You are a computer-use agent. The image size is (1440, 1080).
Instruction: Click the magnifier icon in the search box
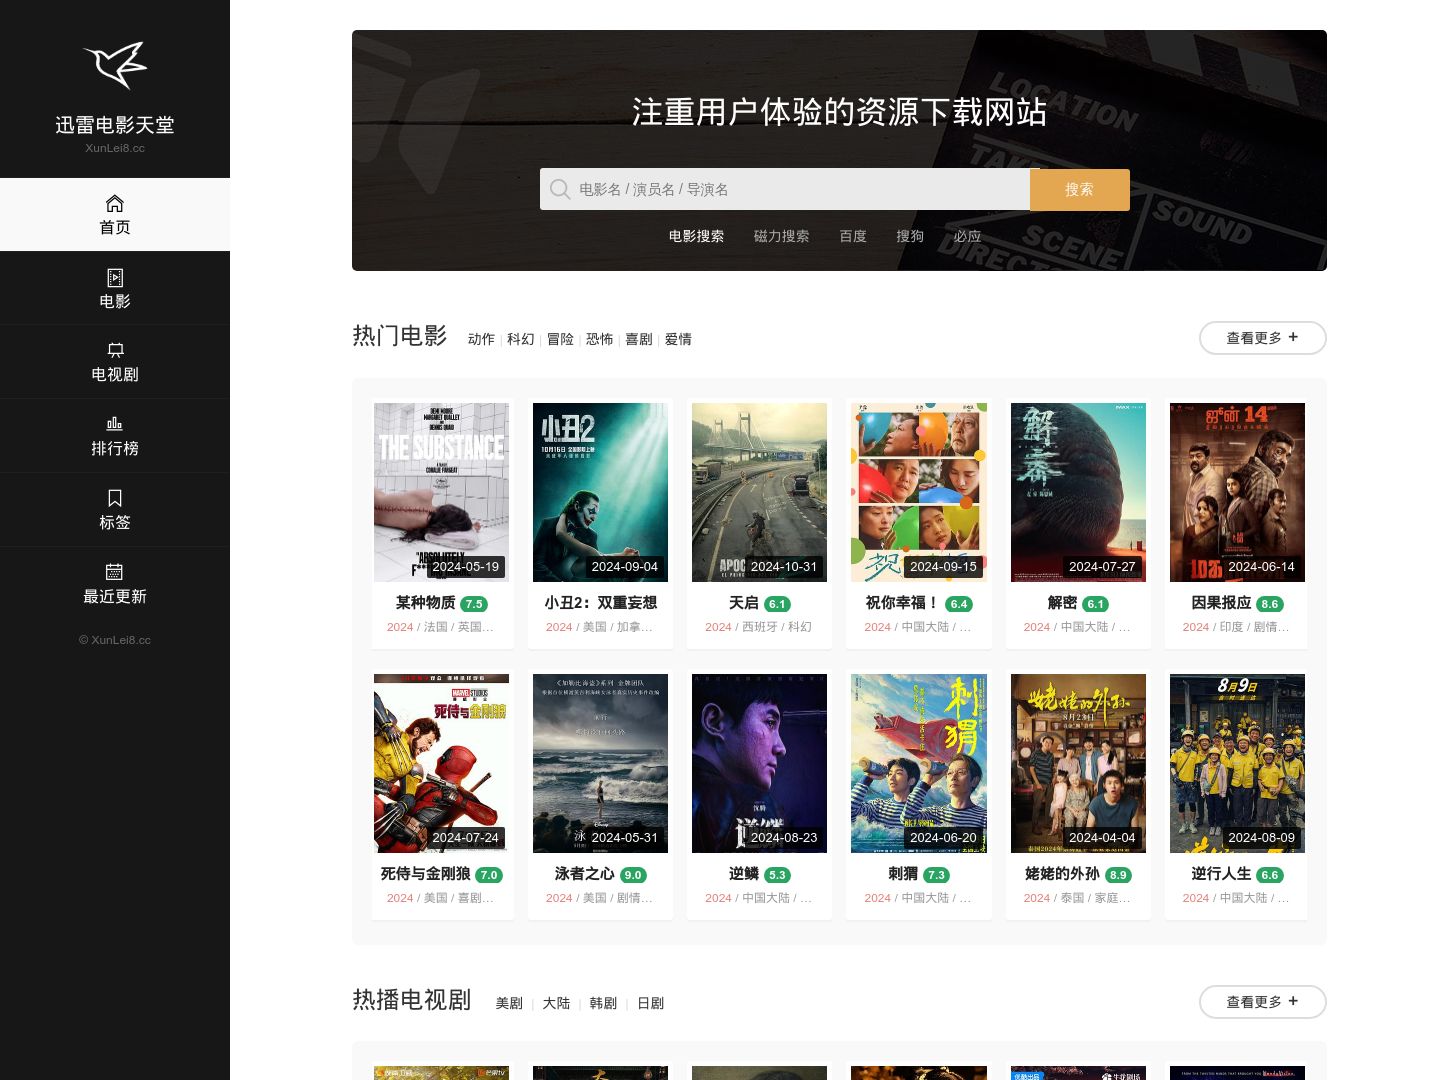coord(560,189)
